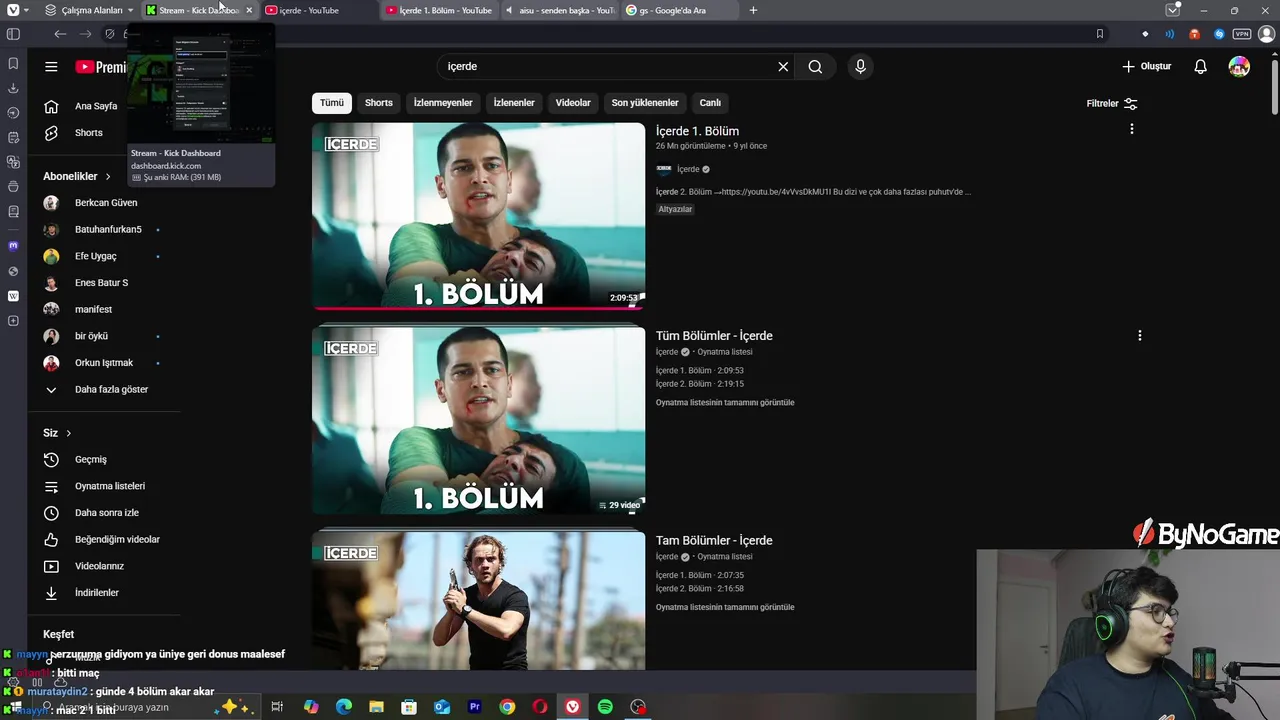This screenshot has width=1280, height=720.
Task: Toggle the browser side panel icon
Action: coord(13,34)
